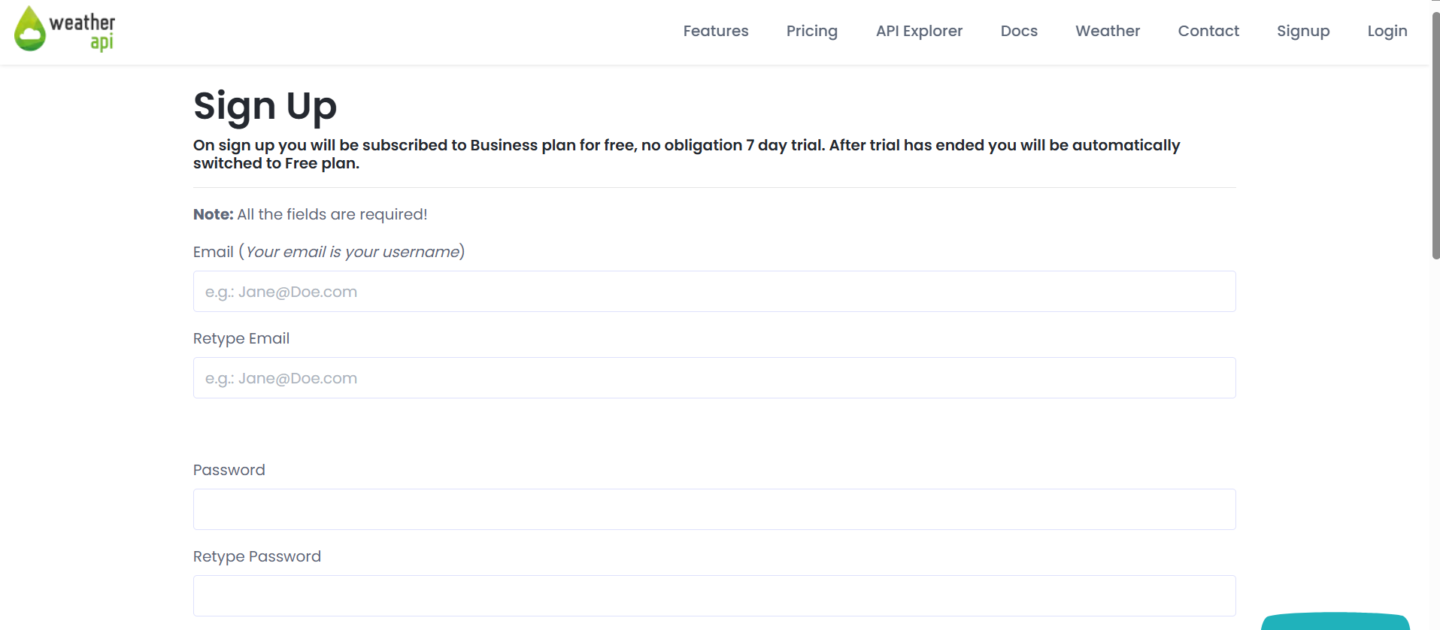
Task: Click the Retype Email label text
Action: [241, 339]
